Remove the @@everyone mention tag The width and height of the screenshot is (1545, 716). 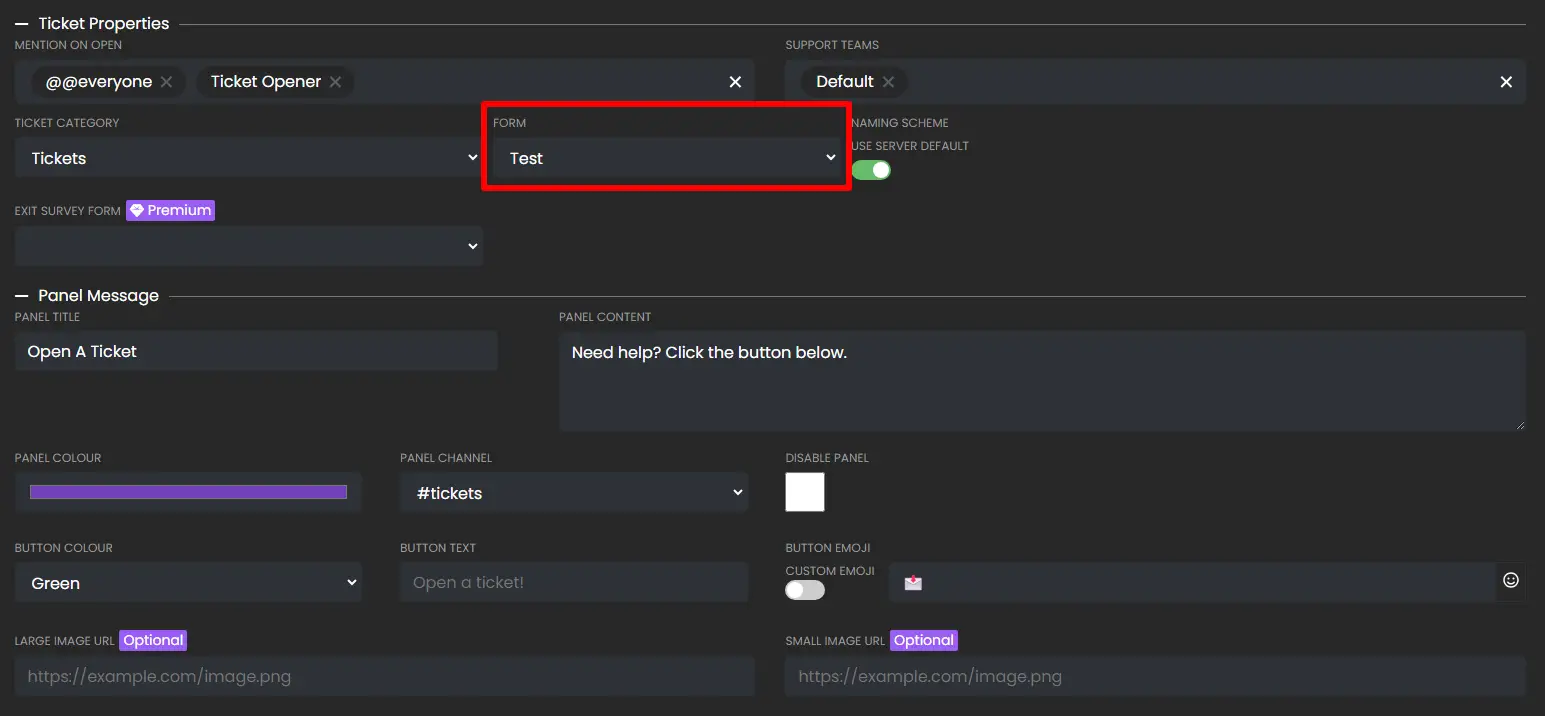166,82
